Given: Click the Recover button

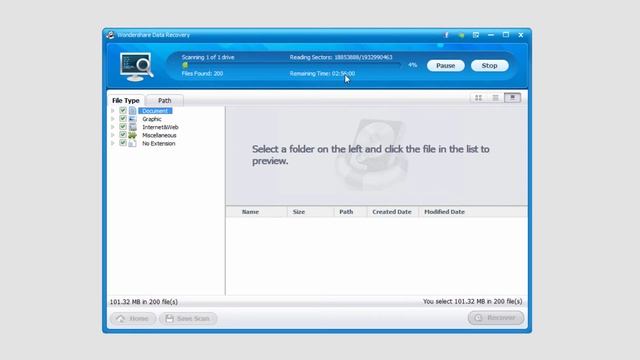Looking at the screenshot, I should [496, 318].
